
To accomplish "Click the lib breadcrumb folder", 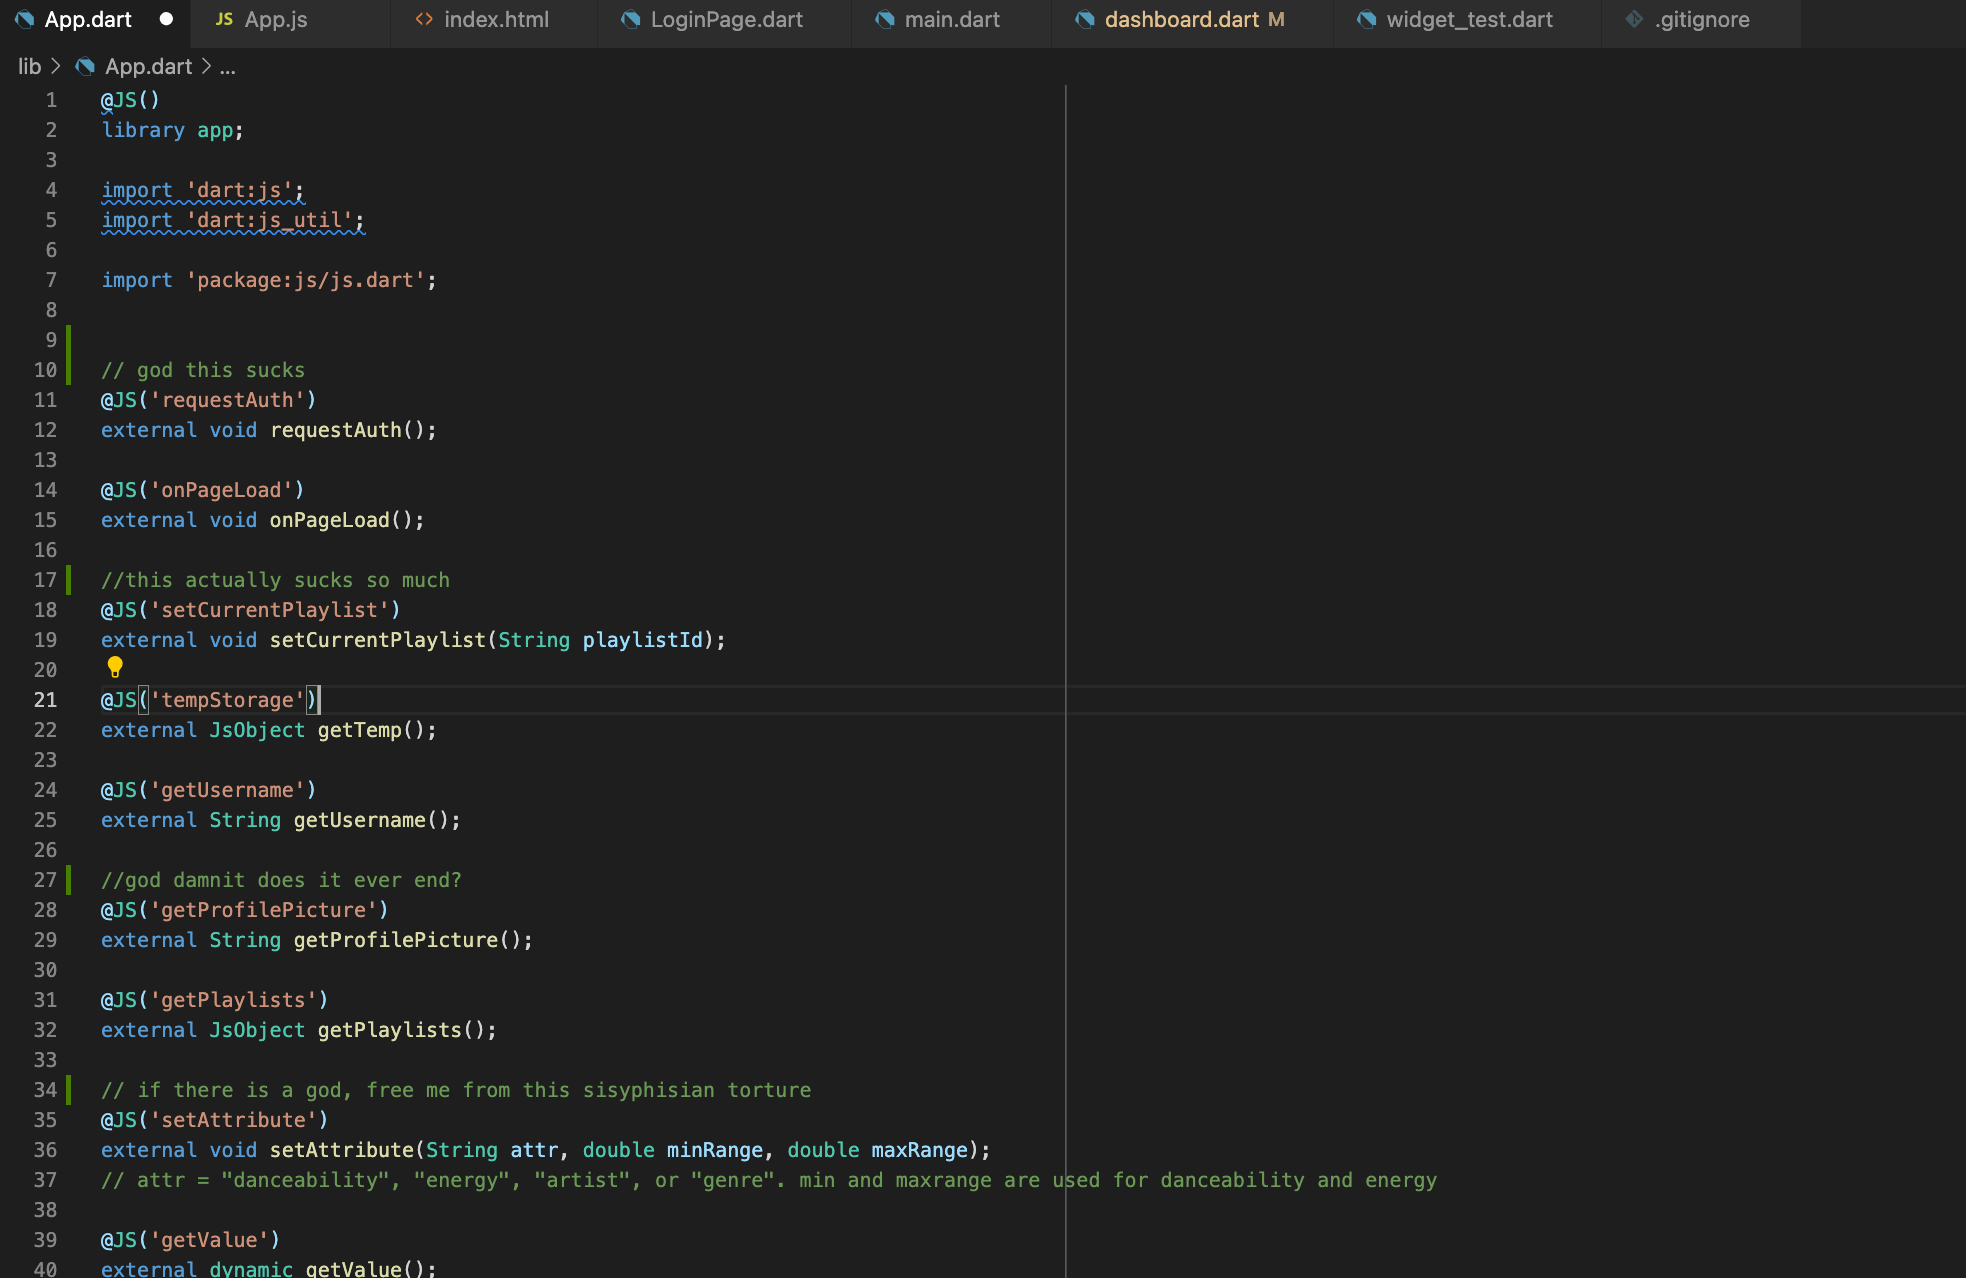I will (30, 66).
